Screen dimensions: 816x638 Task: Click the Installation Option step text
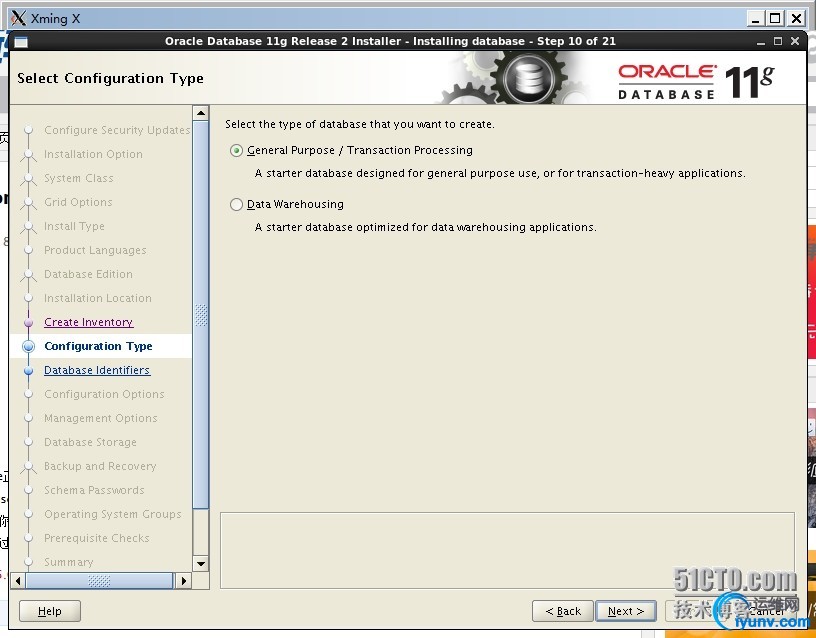pos(93,154)
